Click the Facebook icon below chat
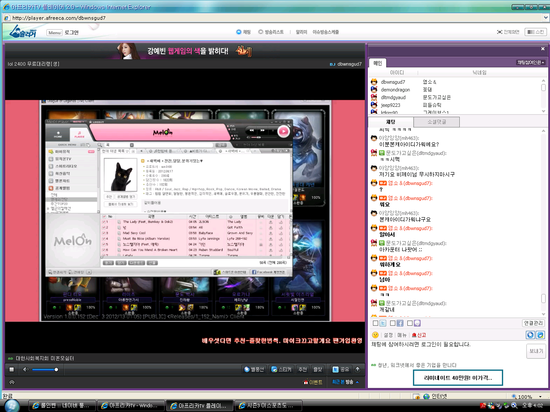Image resolution: width=550 pixels, height=412 pixels. [400, 323]
